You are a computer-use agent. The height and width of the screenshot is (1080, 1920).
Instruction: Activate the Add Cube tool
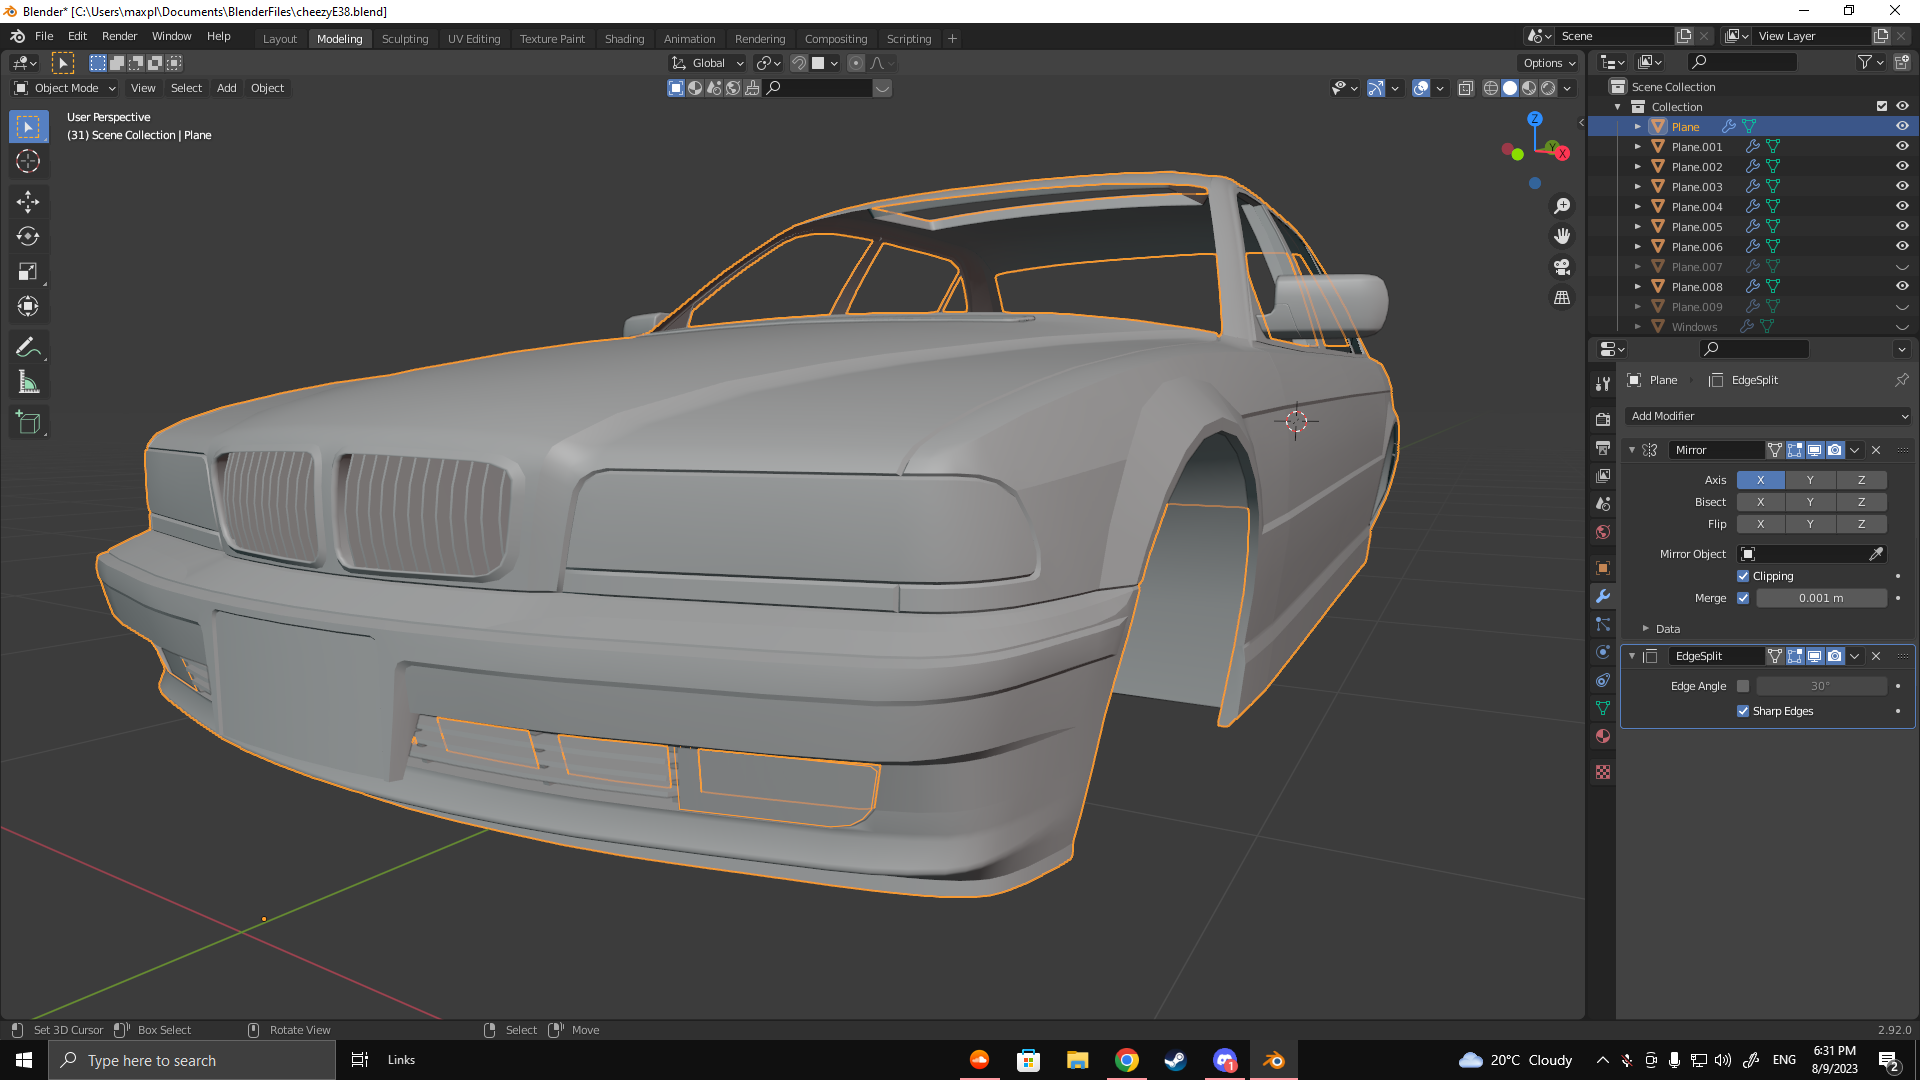(28, 423)
